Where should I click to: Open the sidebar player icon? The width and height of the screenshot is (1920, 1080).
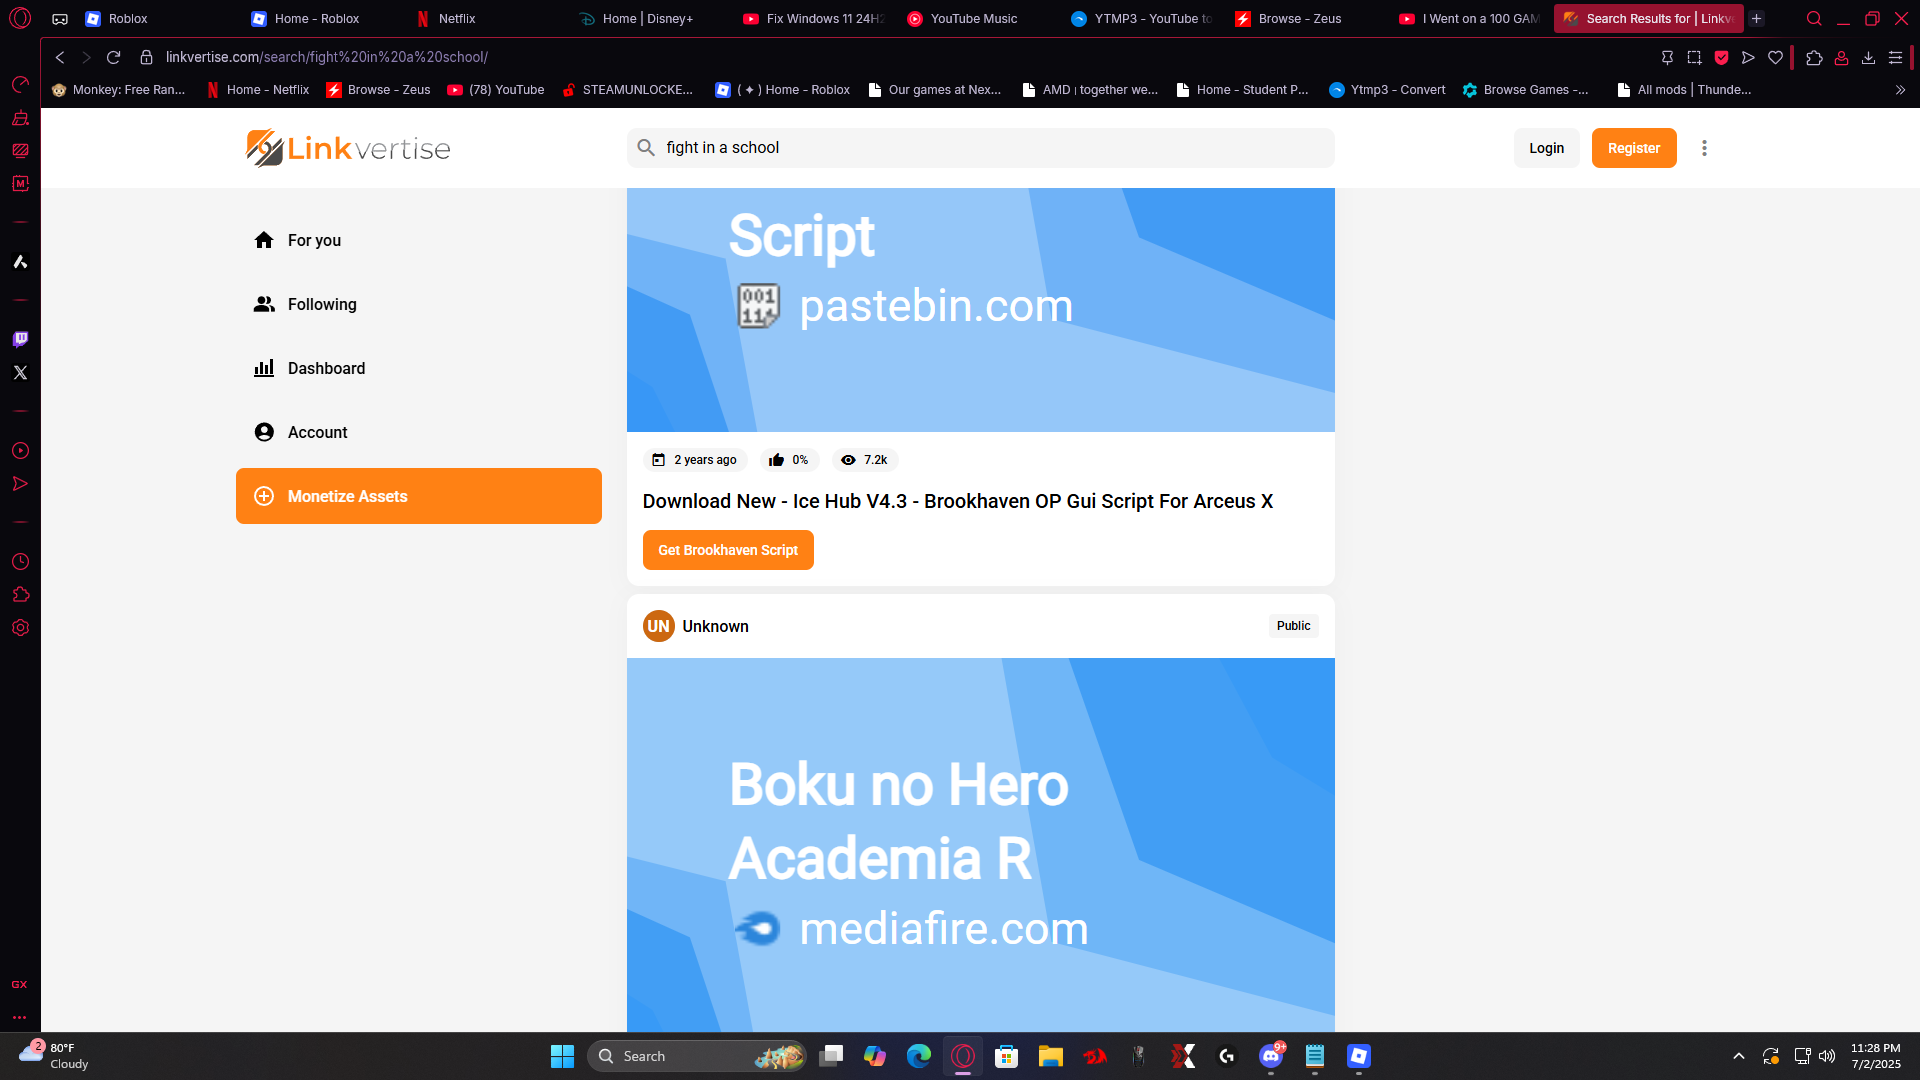(20, 451)
